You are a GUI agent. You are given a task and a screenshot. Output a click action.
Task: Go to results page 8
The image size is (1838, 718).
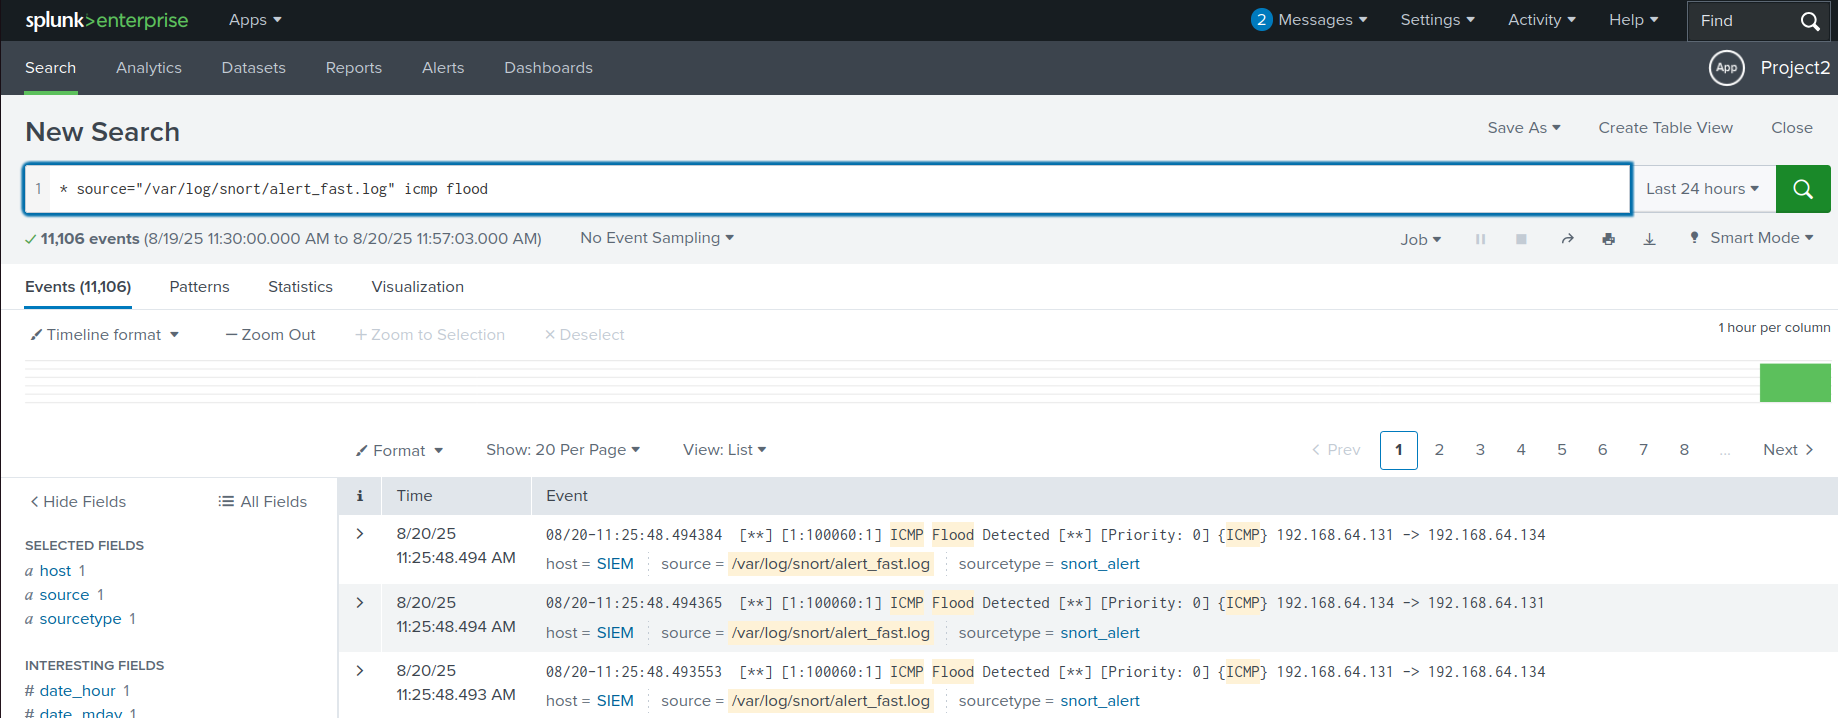[1684, 450]
